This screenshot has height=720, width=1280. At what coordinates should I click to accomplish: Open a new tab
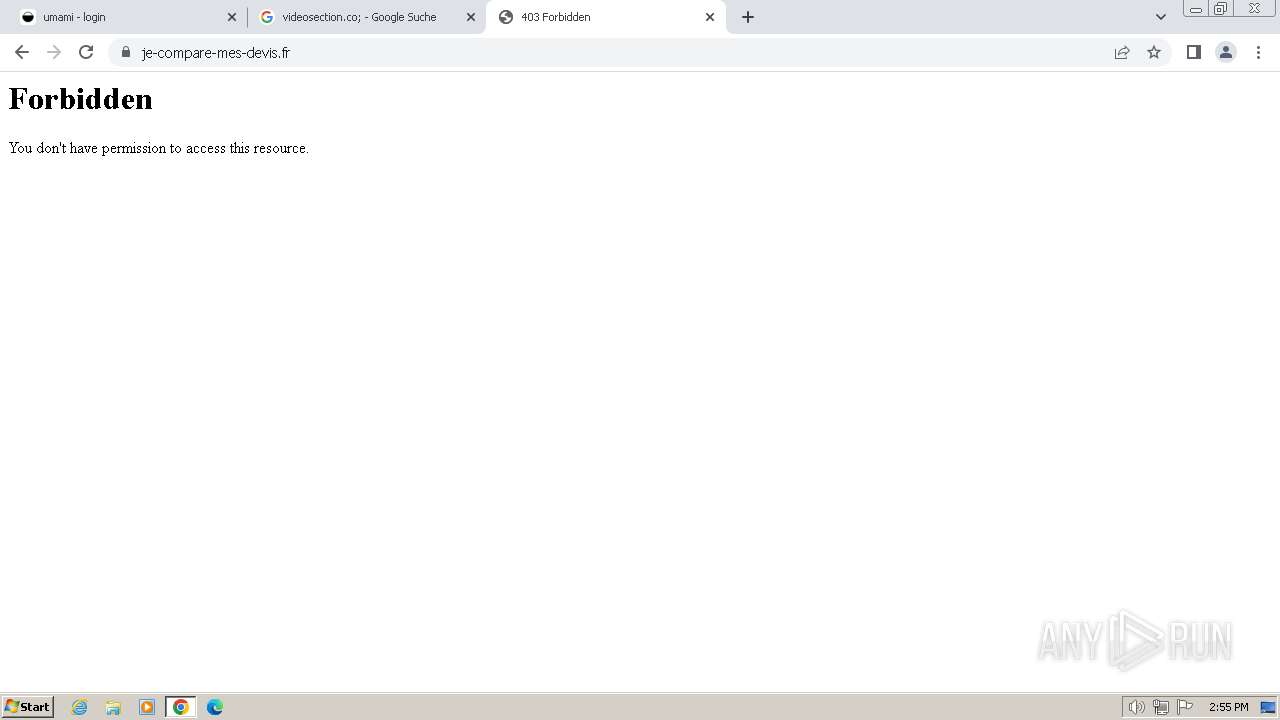pos(748,17)
